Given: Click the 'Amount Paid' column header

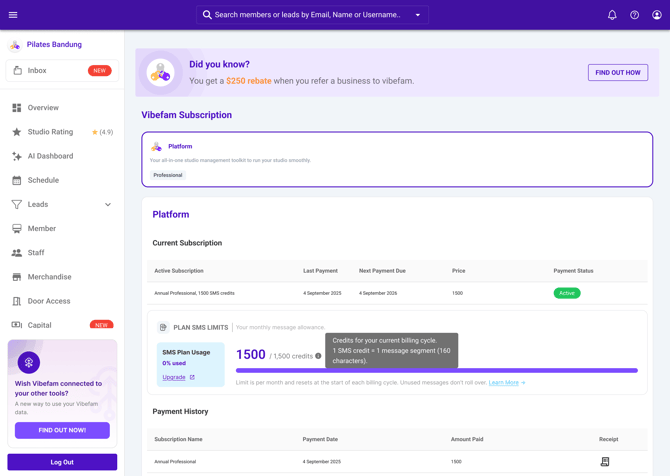Looking at the screenshot, I should tap(467, 439).
